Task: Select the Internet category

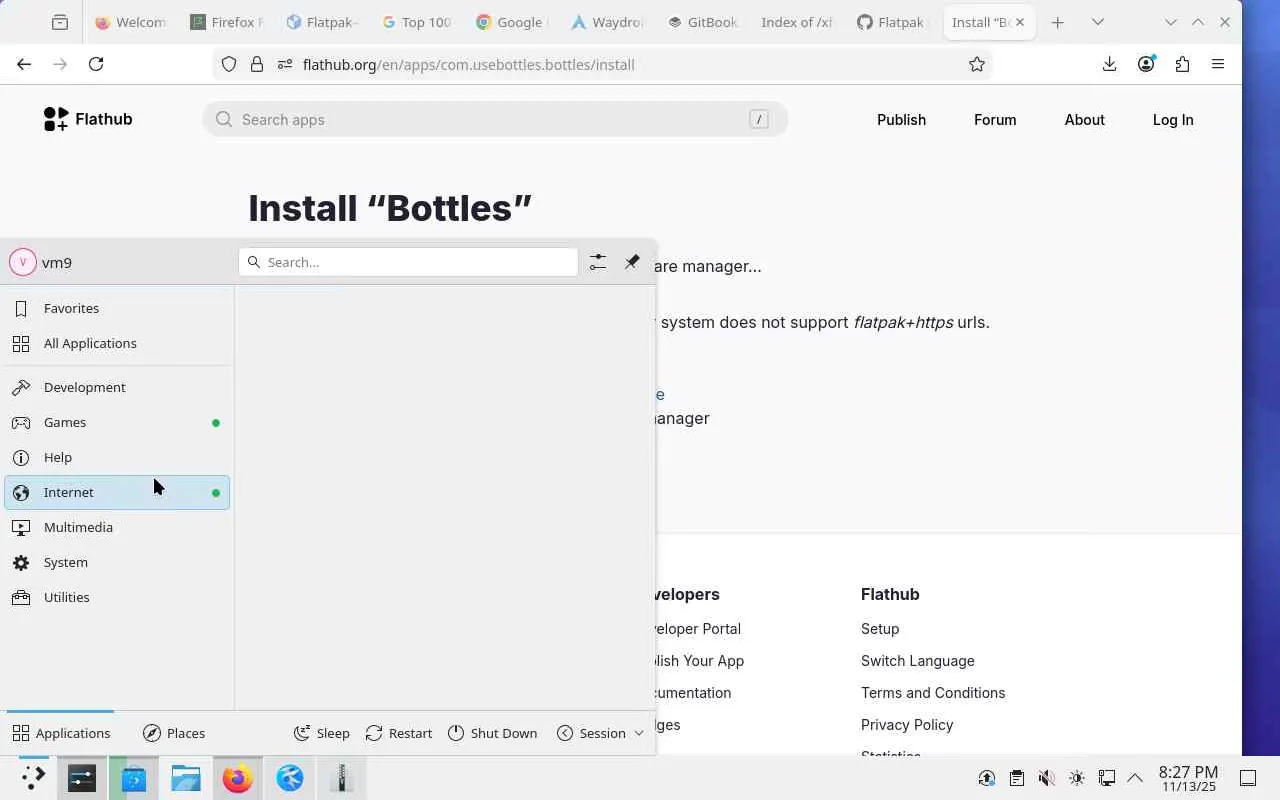Action: click(x=117, y=492)
